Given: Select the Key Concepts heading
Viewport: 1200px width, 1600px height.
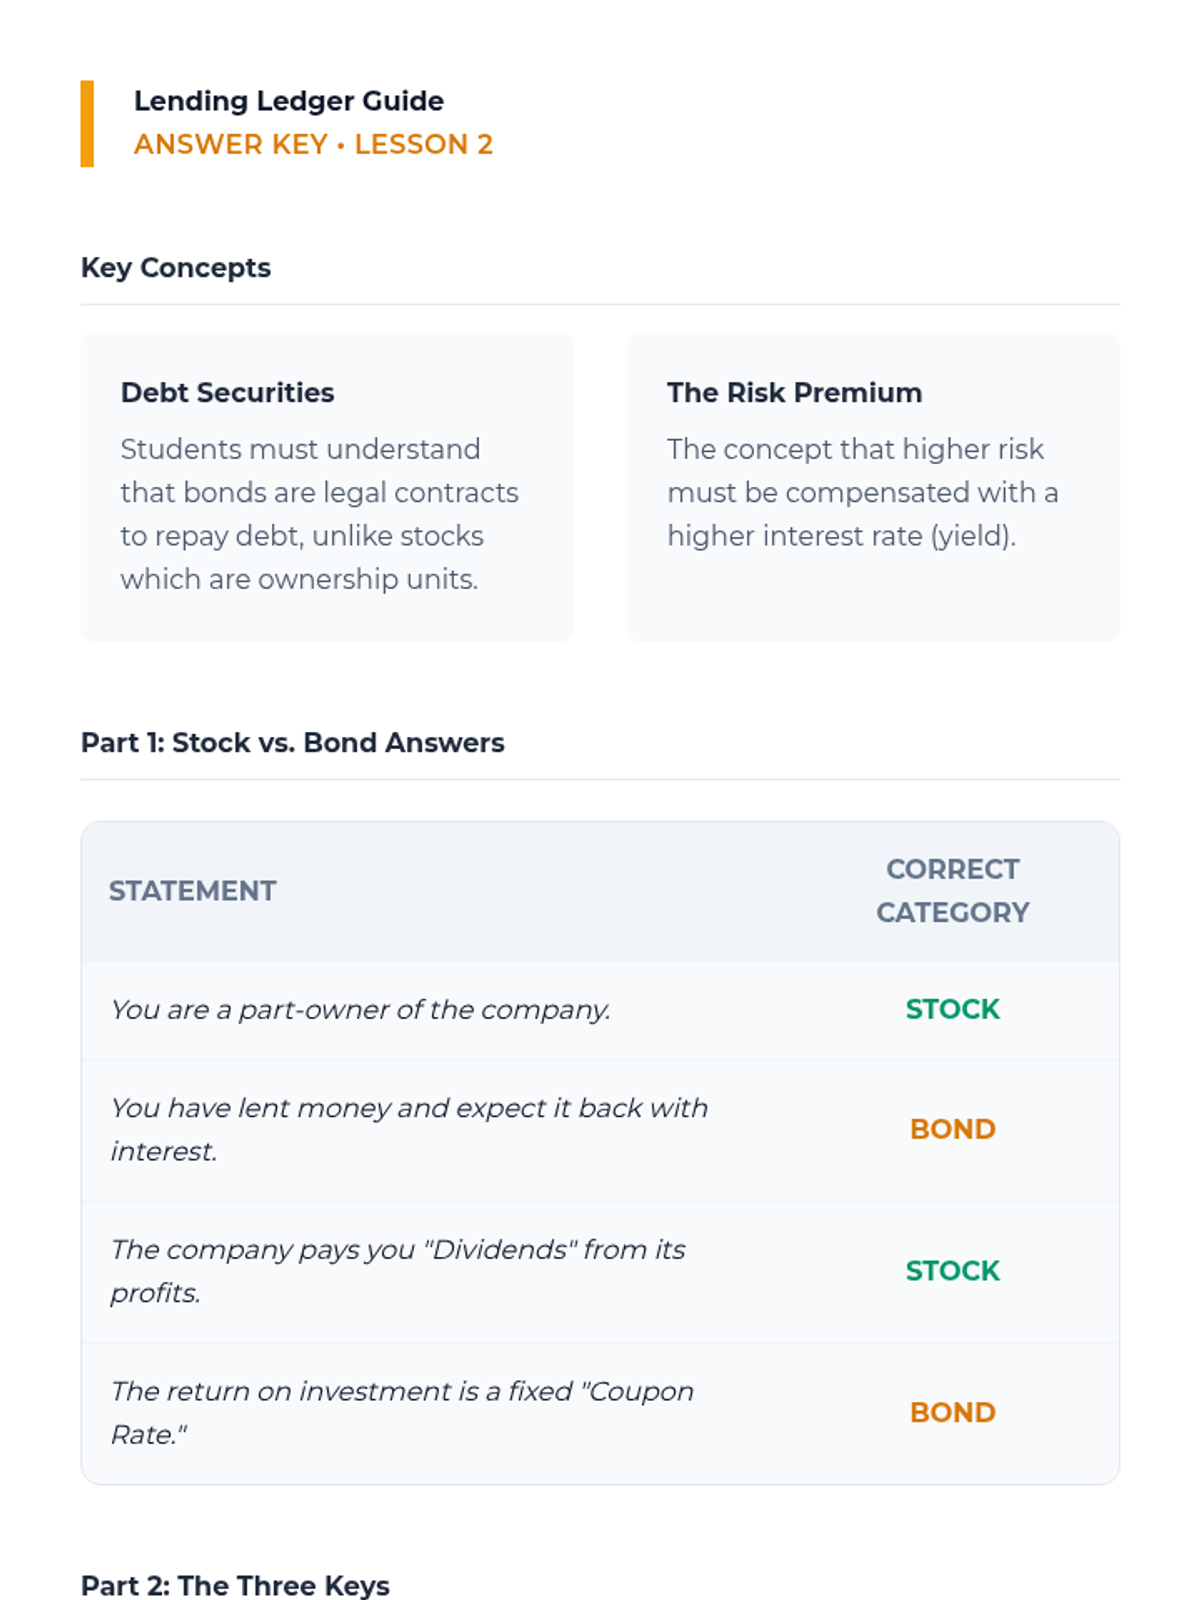Looking at the screenshot, I should (x=176, y=268).
